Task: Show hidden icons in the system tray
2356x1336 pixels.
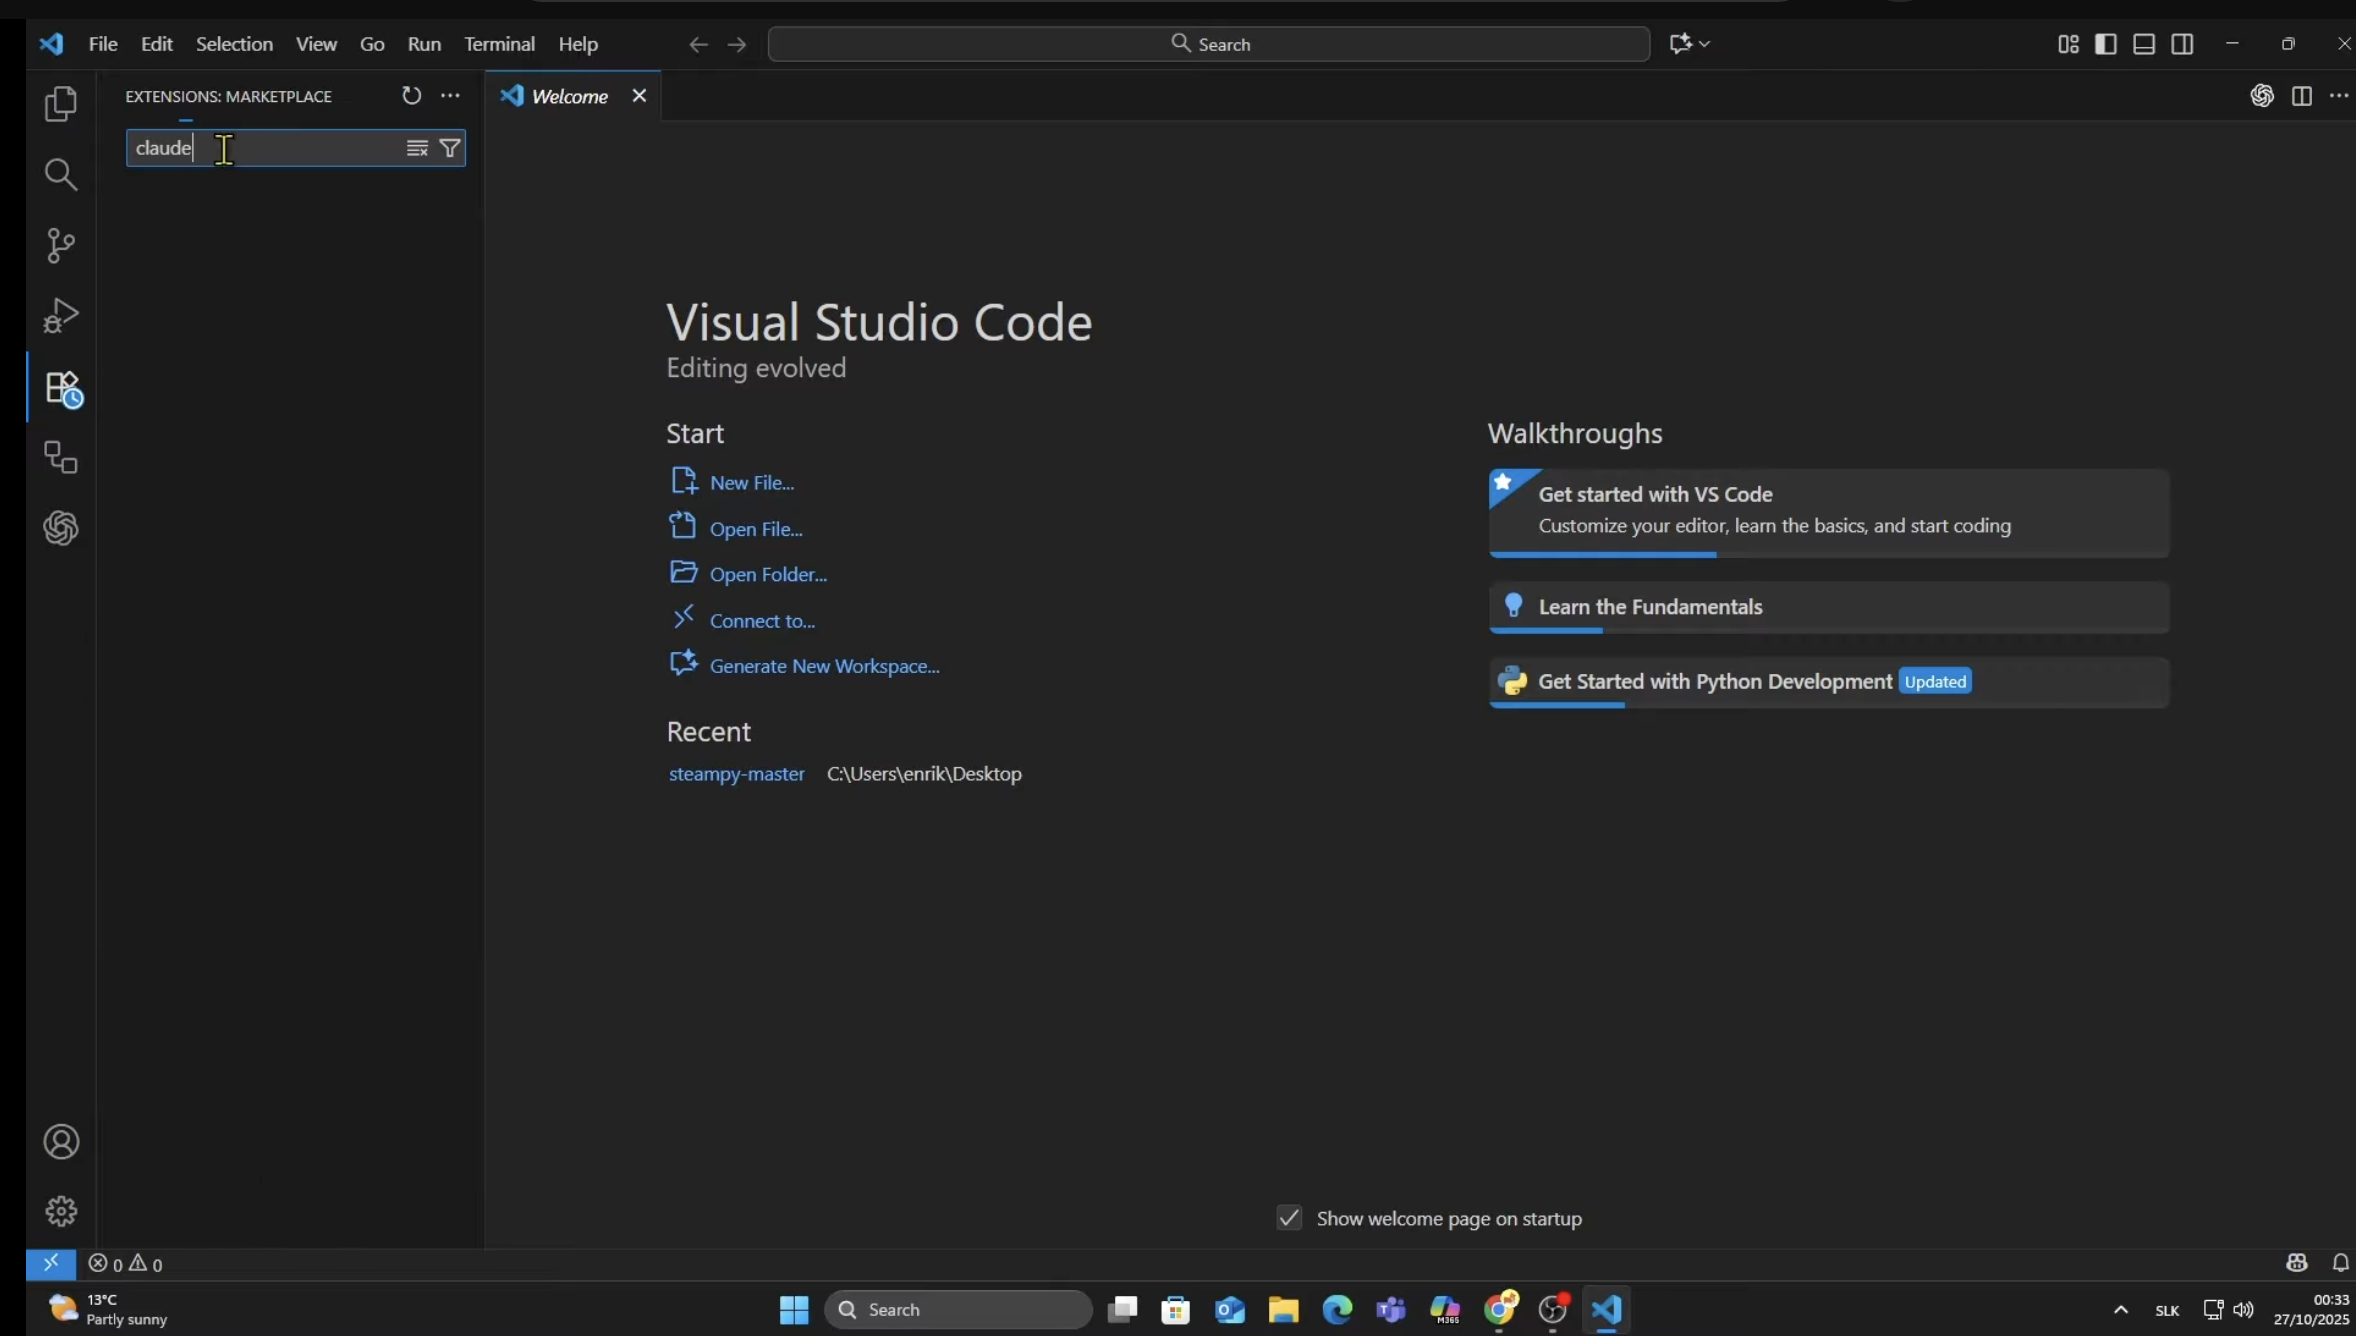Action: point(2120,1310)
